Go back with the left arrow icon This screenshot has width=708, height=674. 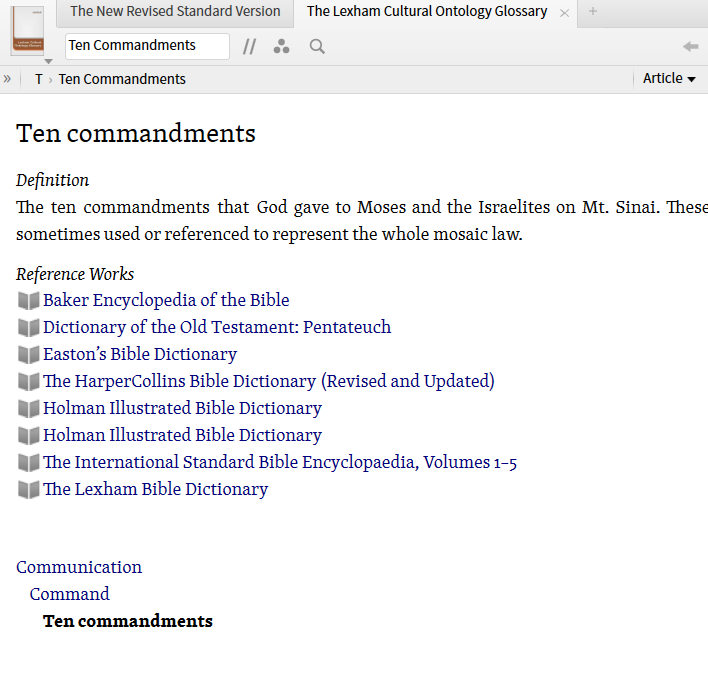[690, 46]
